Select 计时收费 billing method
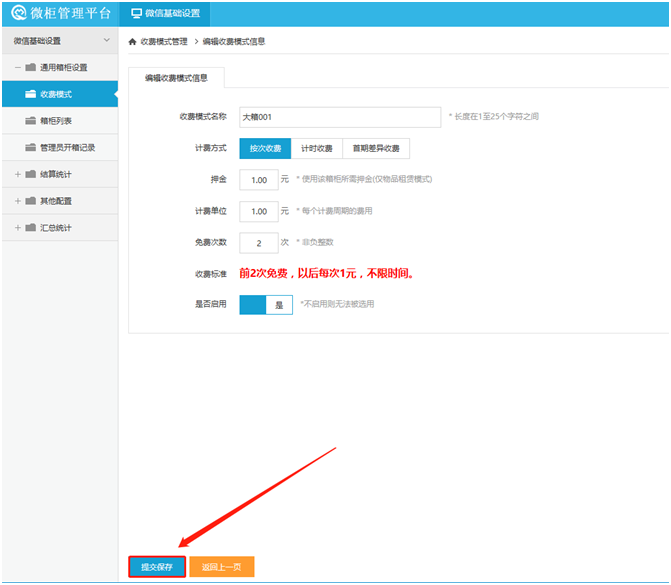 pyautogui.click(x=316, y=149)
